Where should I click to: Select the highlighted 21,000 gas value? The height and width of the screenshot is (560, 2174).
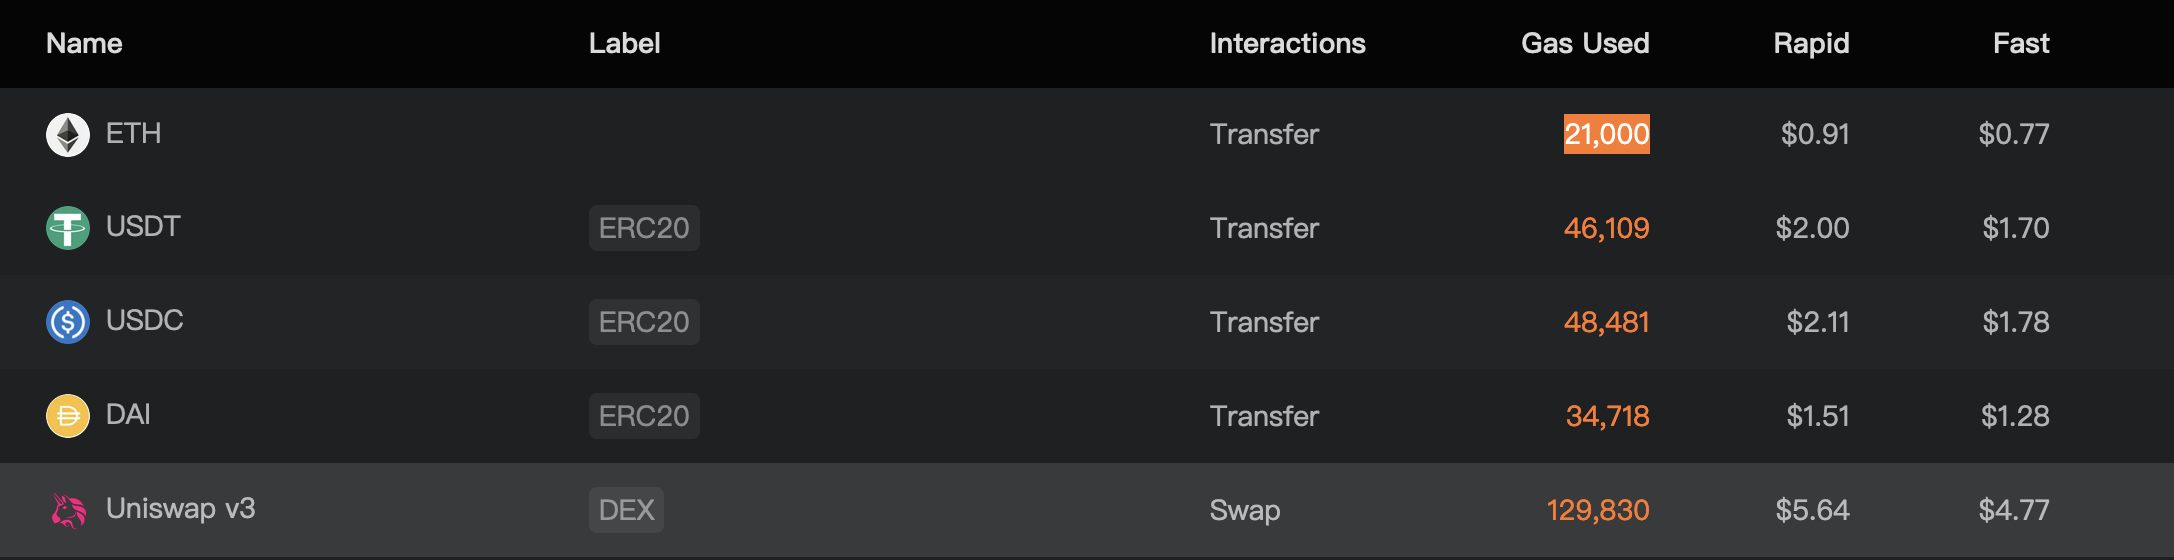(x=1606, y=134)
